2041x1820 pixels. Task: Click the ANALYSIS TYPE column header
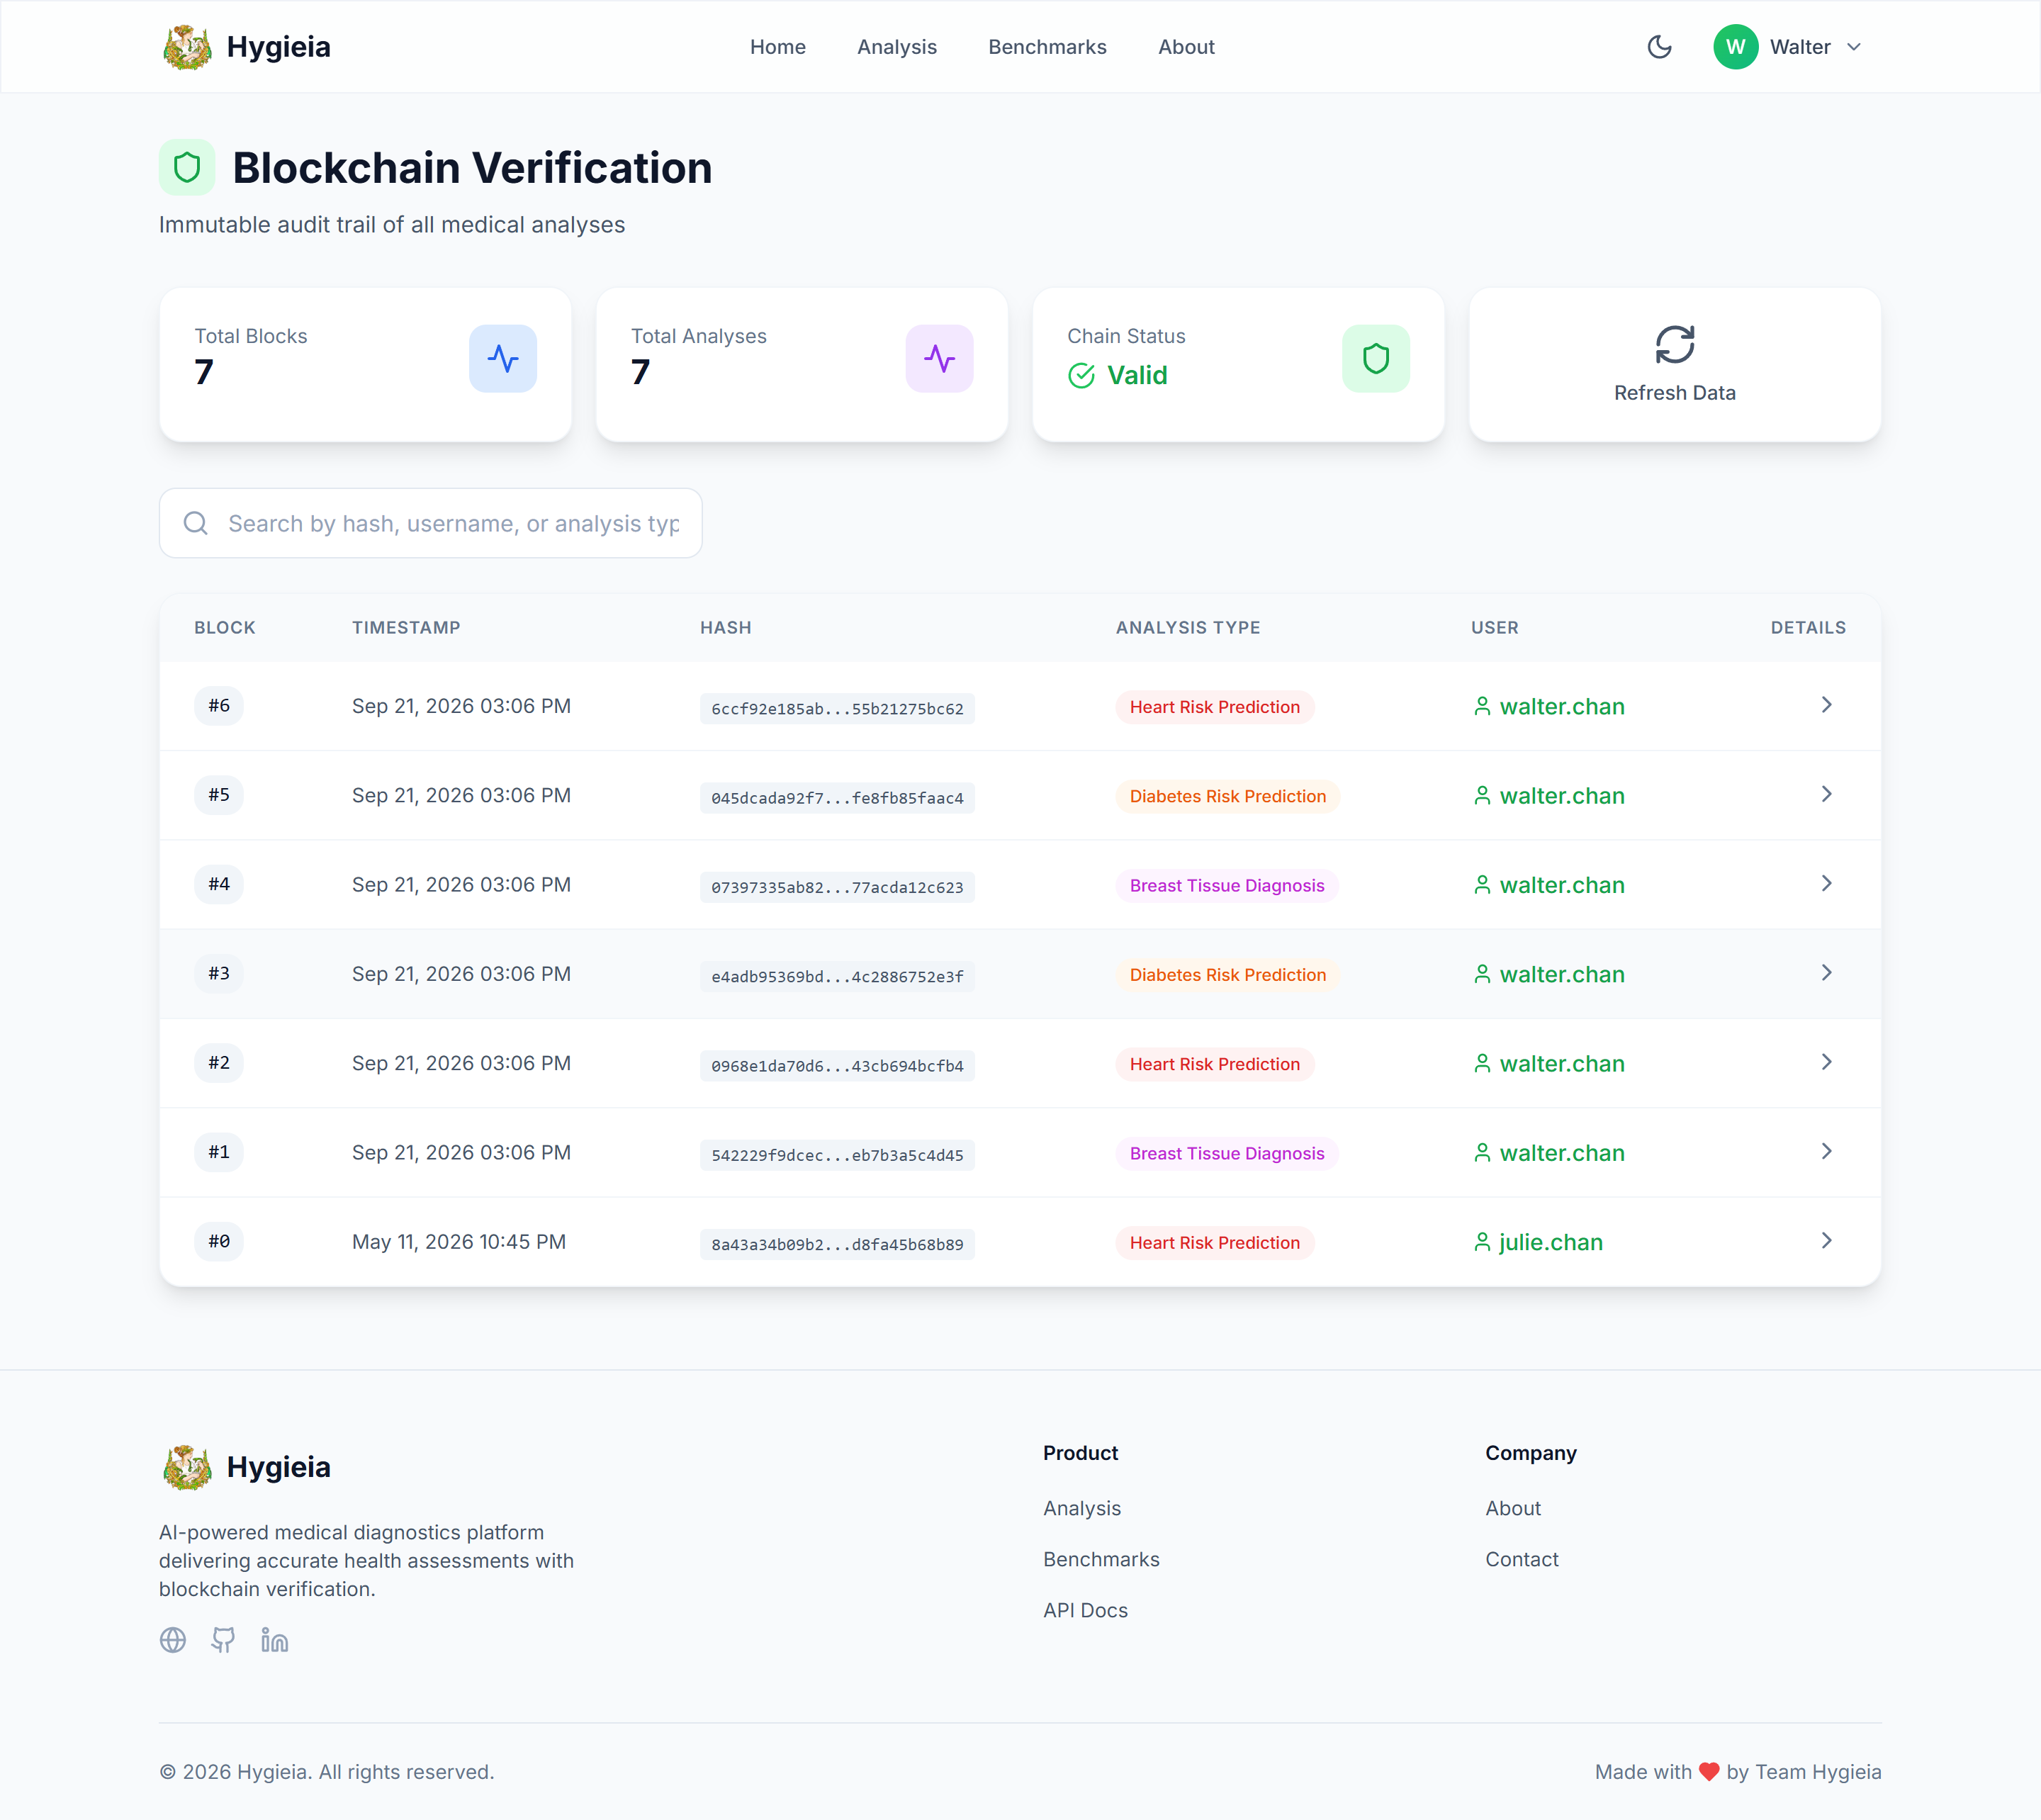(1188, 628)
